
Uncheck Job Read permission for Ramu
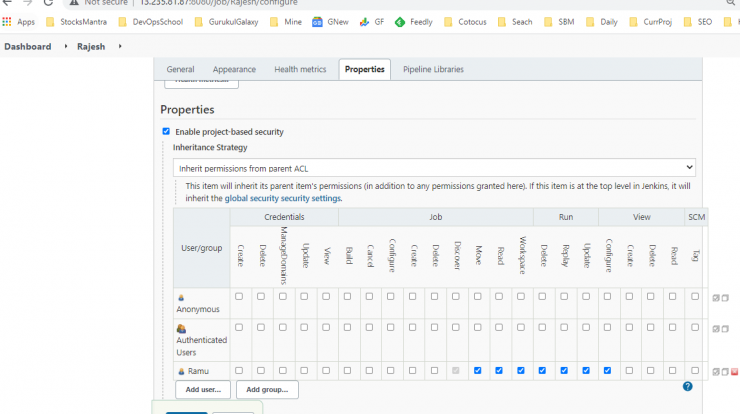pyautogui.click(x=499, y=371)
